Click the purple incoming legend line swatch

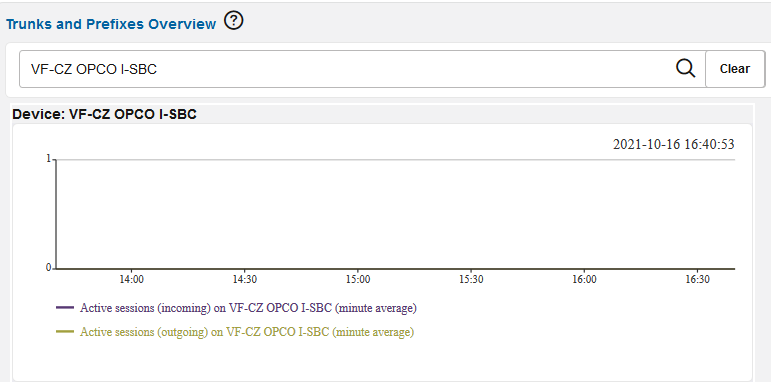click(65, 308)
